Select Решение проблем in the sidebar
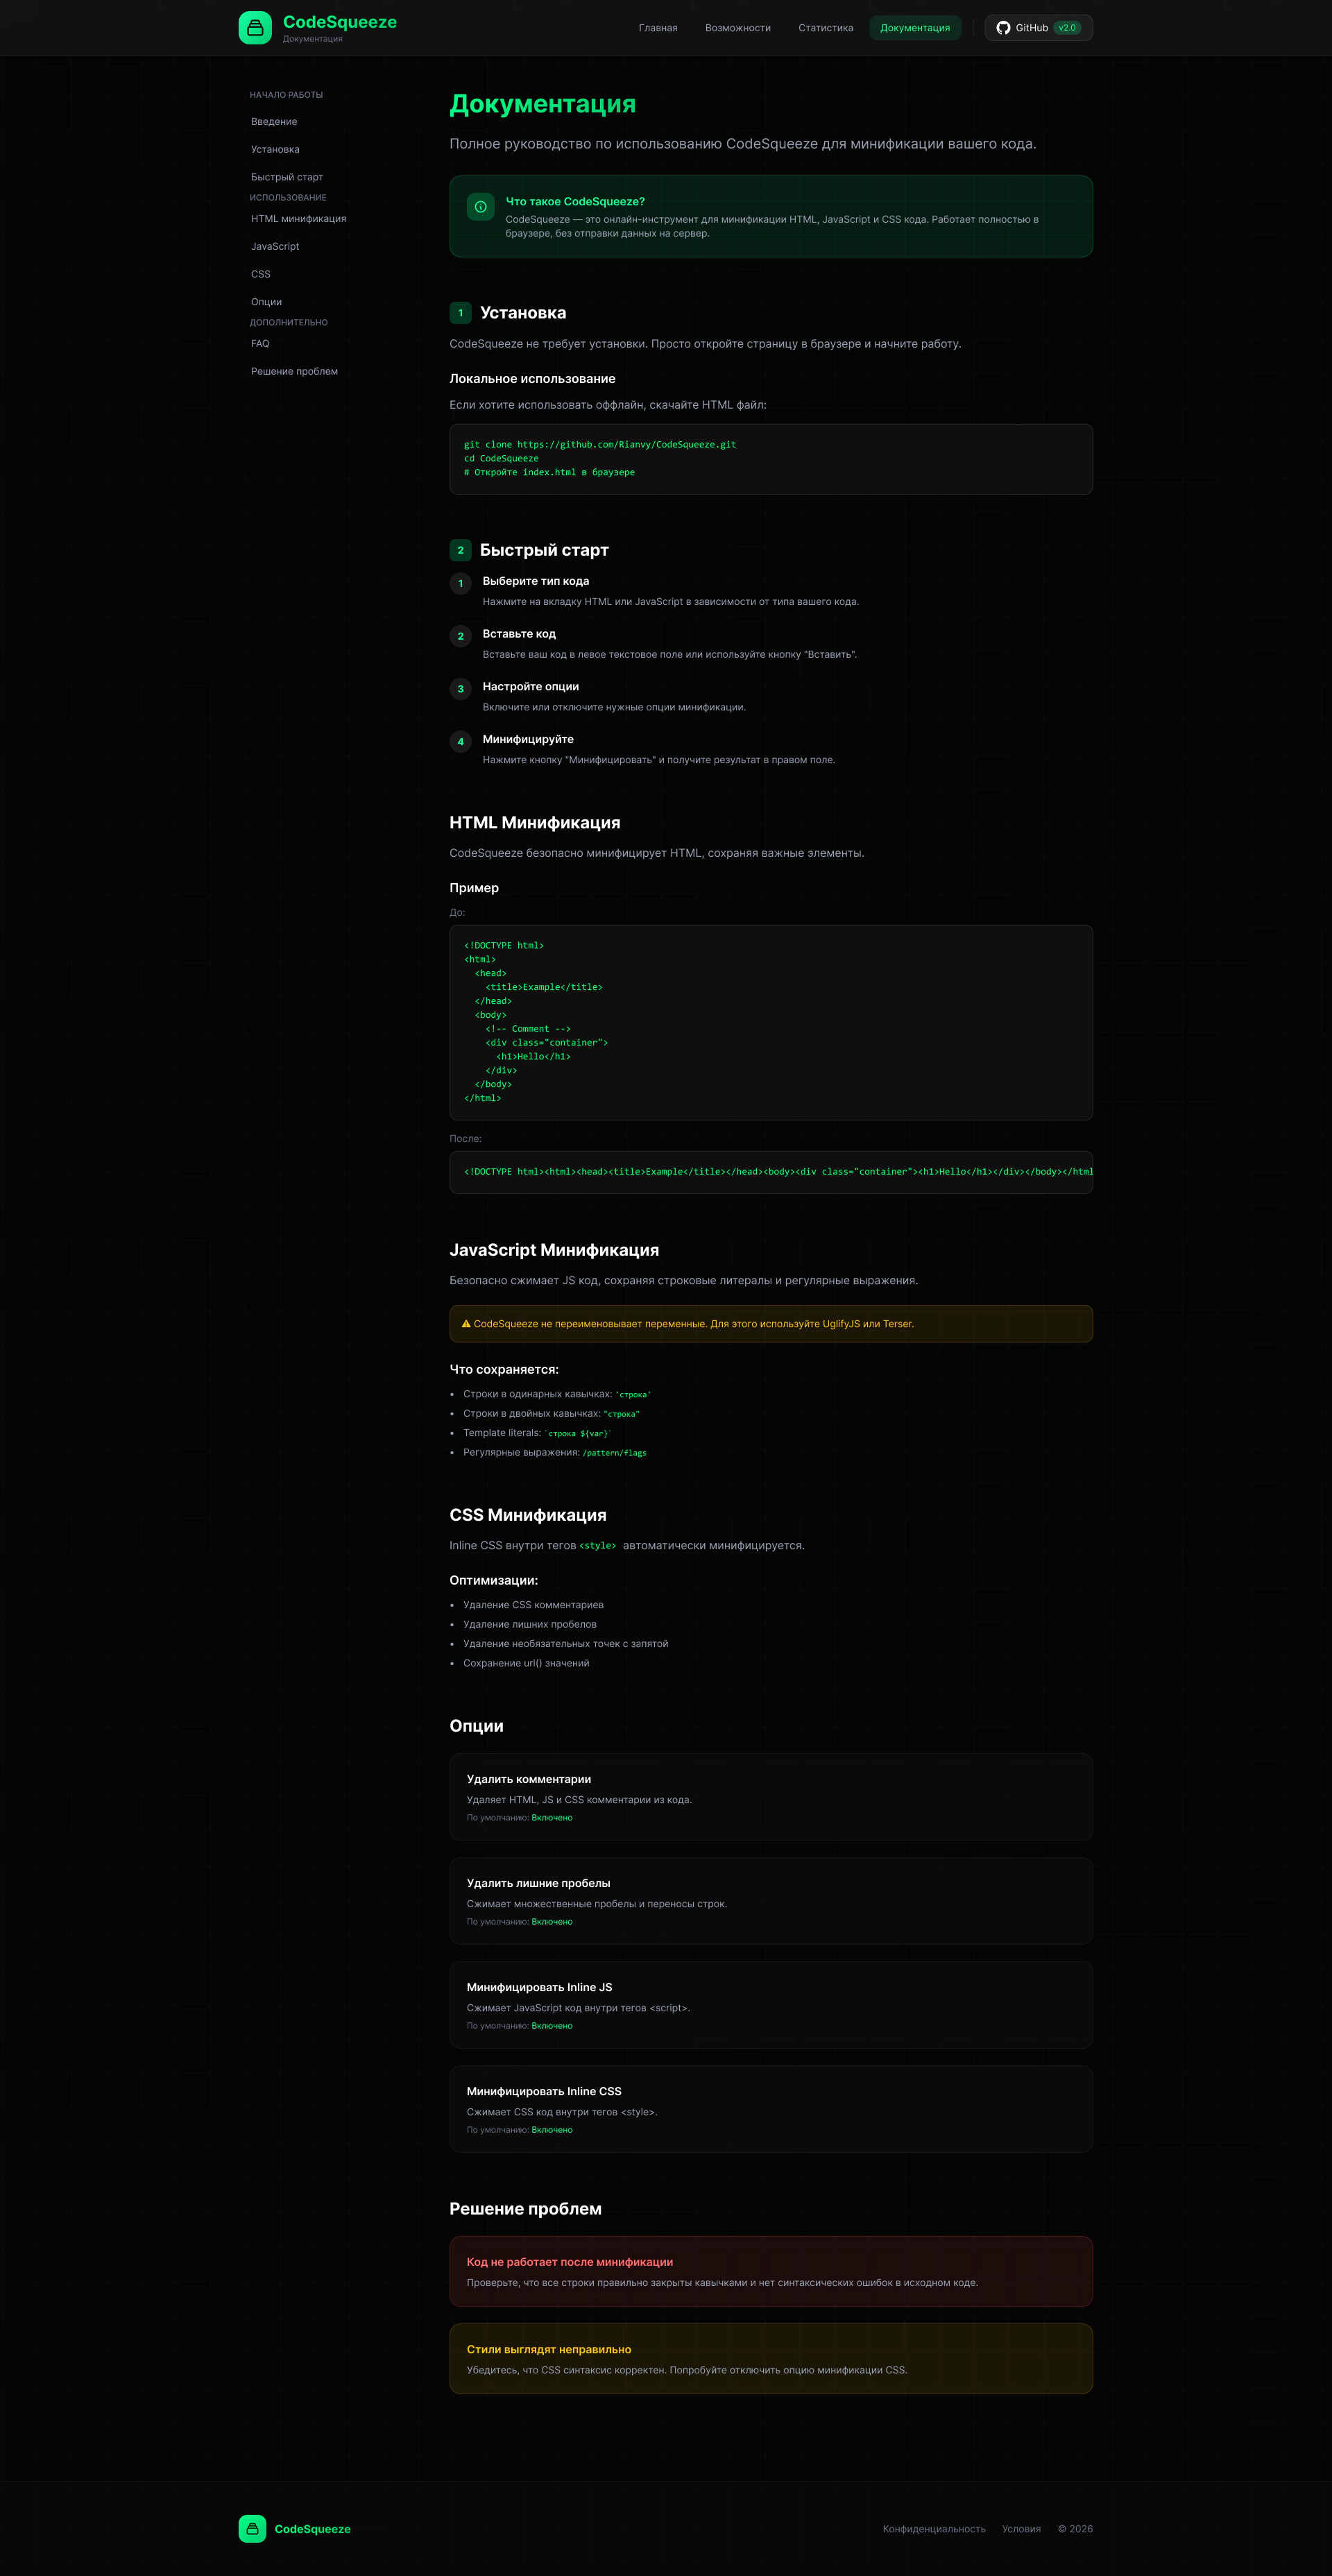 tap(294, 371)
